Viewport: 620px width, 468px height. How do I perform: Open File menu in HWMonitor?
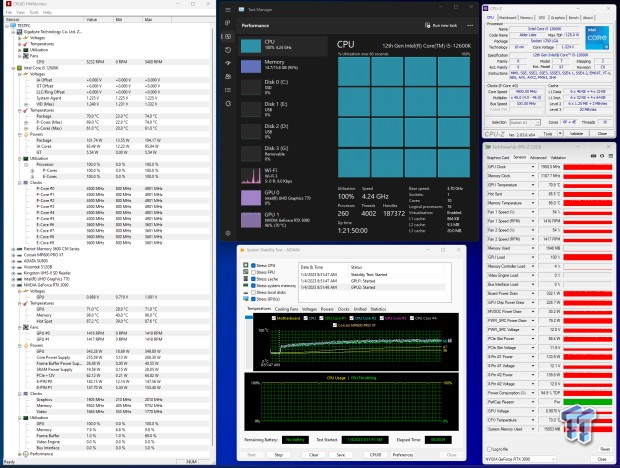[8, 12]
